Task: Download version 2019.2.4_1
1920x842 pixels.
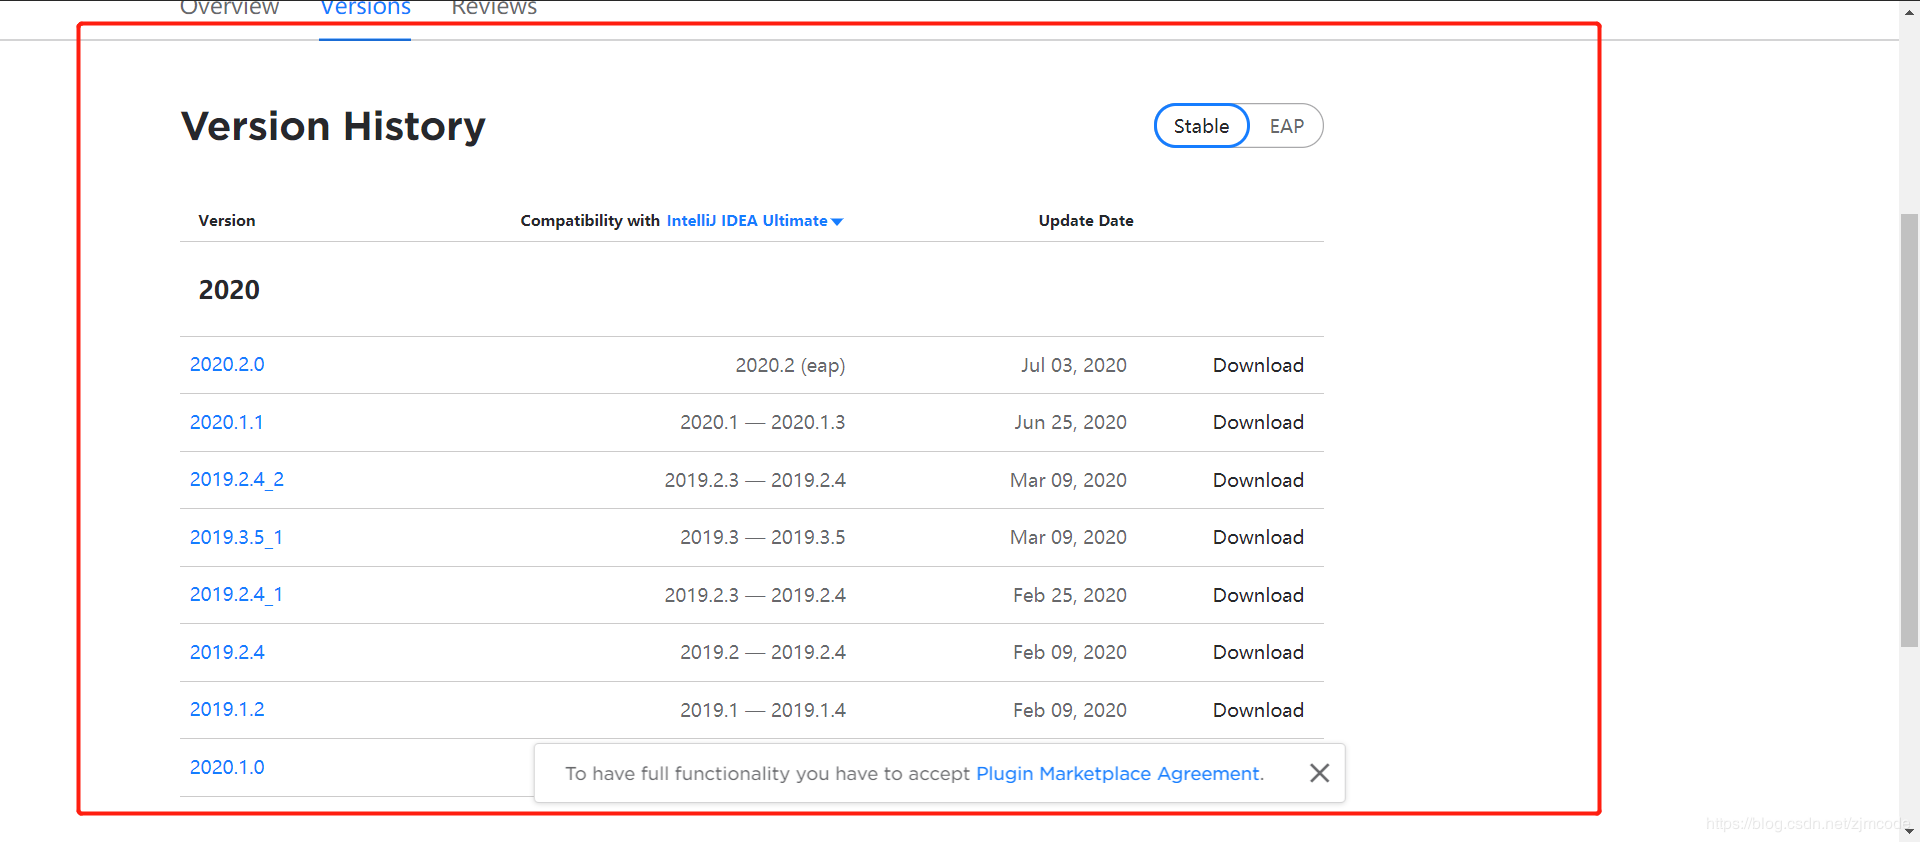Action: click(1258, 595)
